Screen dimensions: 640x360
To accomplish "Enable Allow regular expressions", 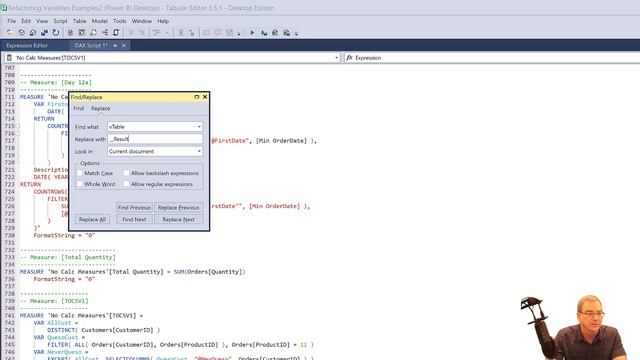I will 127,184.
